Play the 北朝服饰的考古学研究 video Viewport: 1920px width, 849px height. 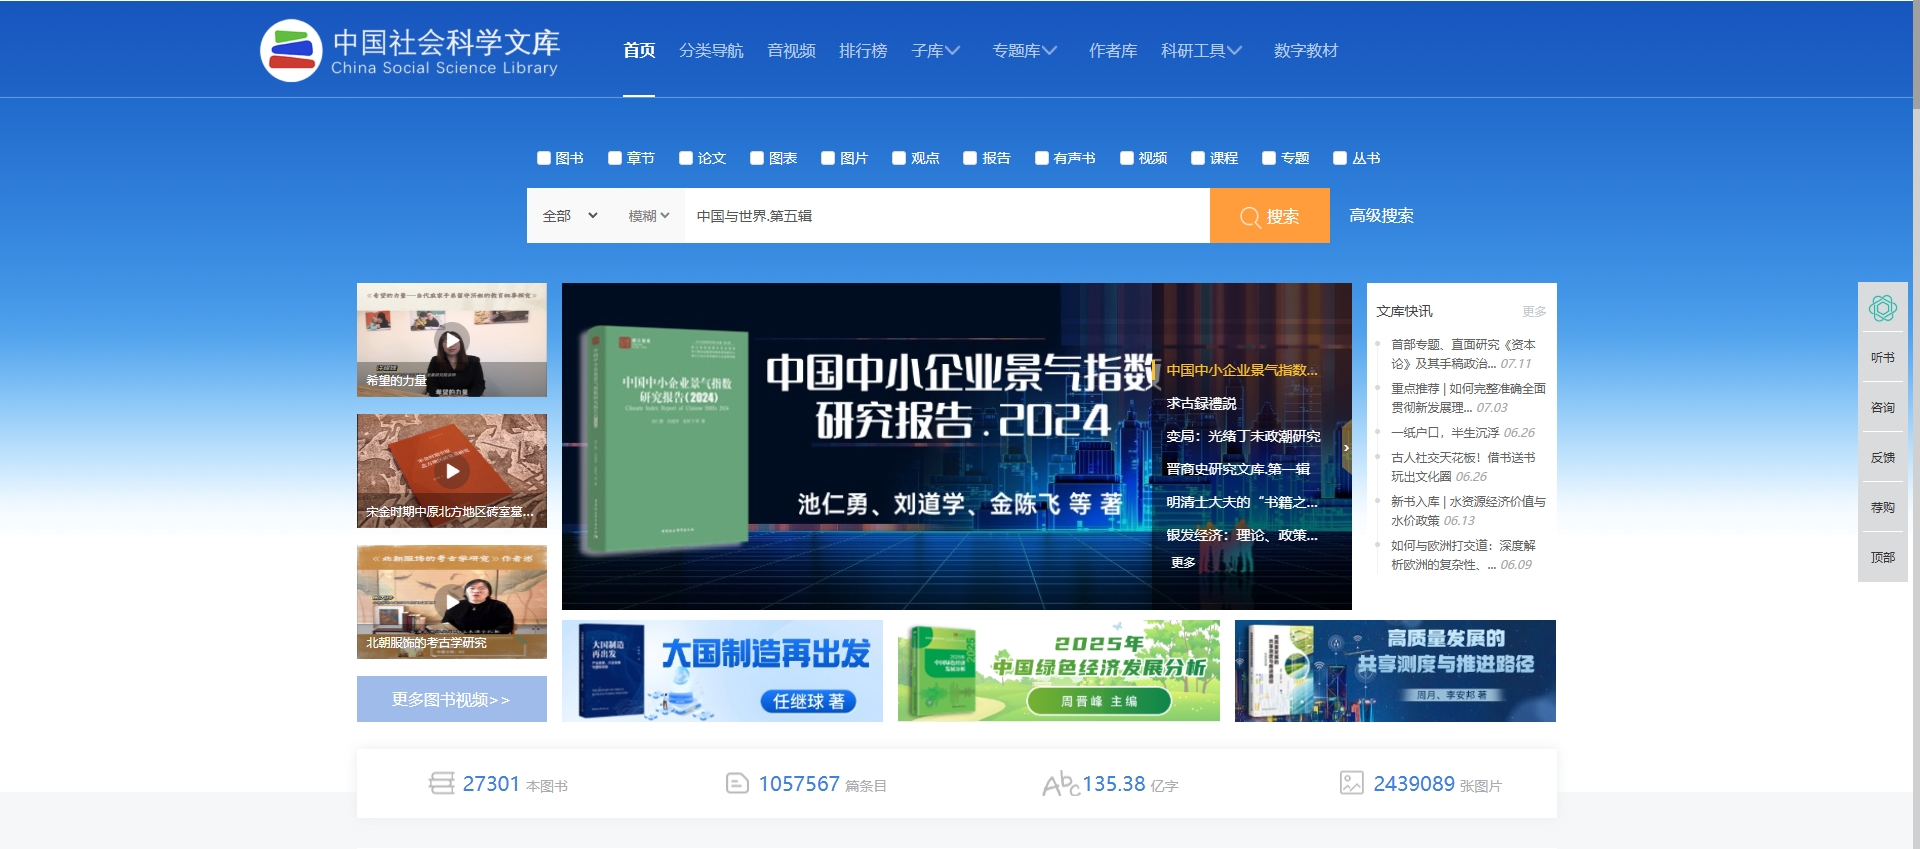(x=452, y=602)
